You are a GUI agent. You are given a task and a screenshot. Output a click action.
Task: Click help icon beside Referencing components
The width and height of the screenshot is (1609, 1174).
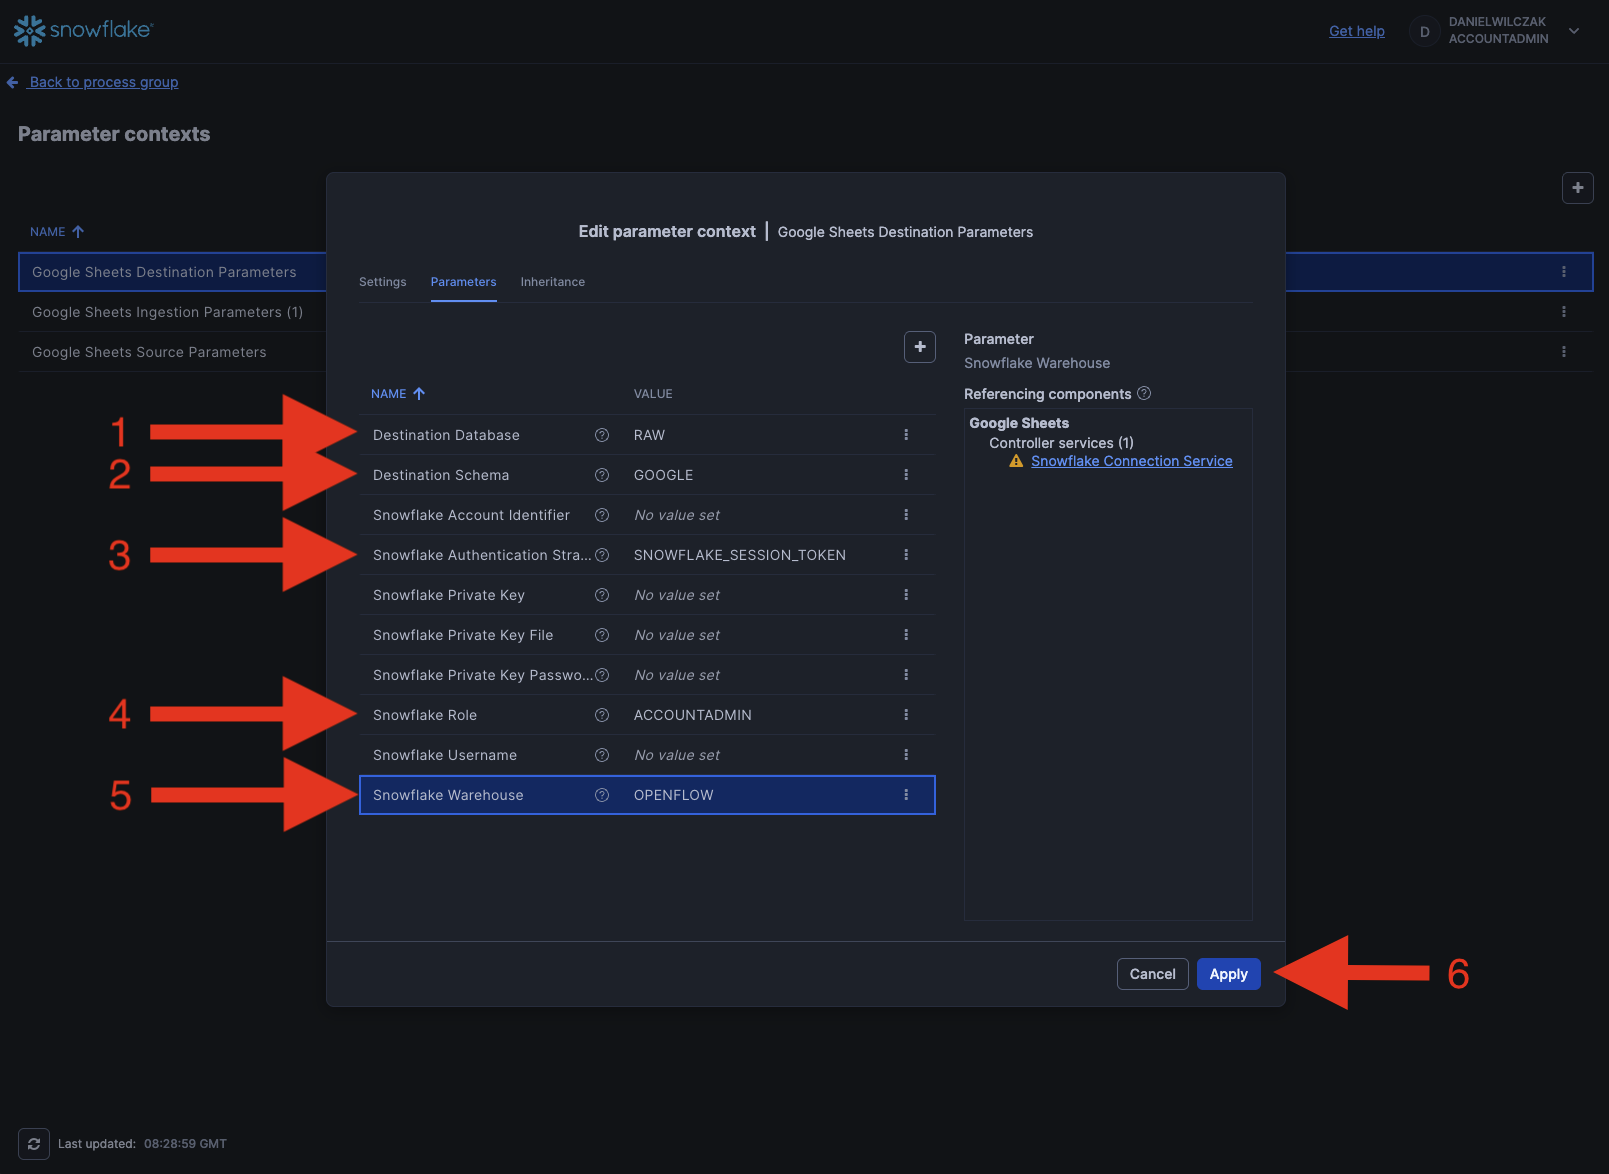coord(1144,394)
